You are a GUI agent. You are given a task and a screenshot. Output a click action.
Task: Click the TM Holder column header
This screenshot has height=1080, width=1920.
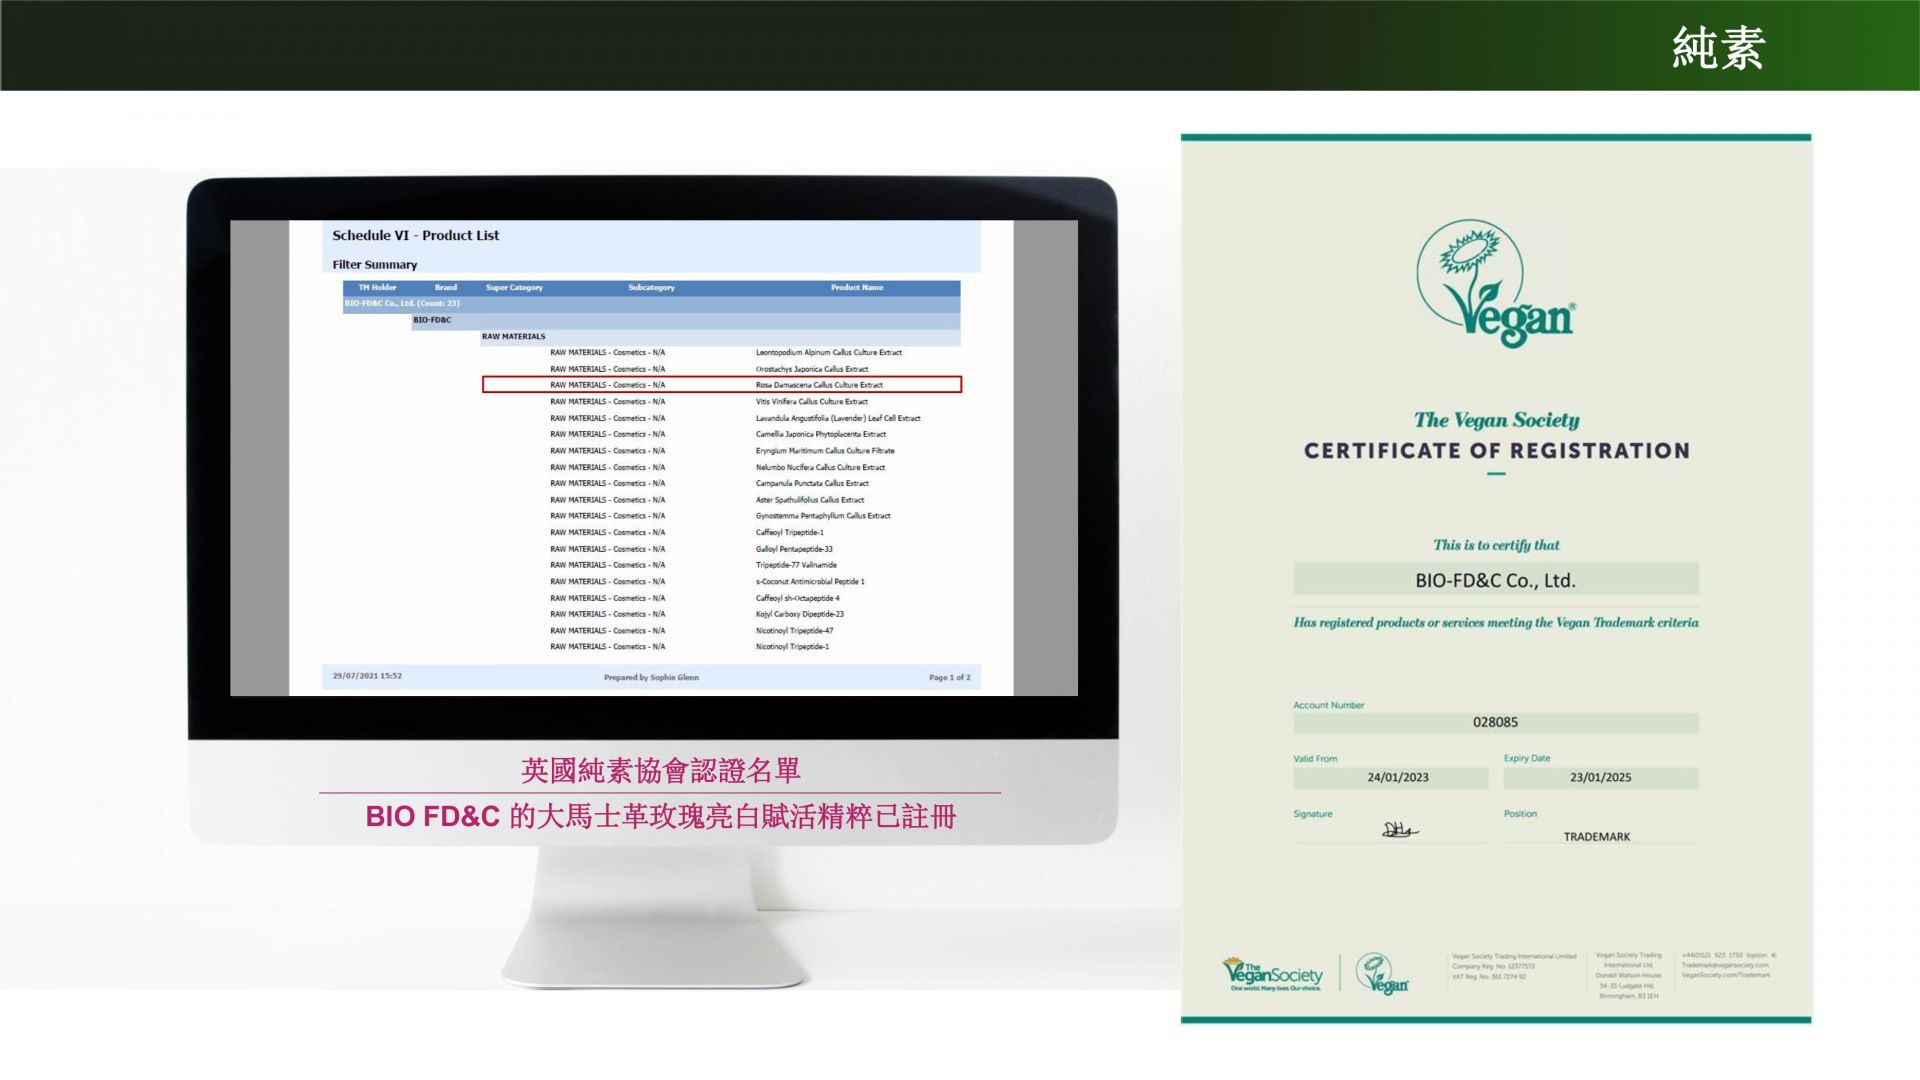377,288
